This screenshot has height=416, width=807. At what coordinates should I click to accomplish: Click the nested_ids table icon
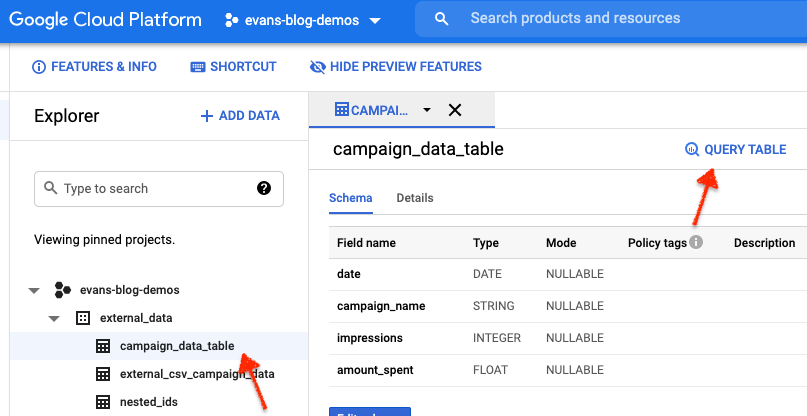102,402
